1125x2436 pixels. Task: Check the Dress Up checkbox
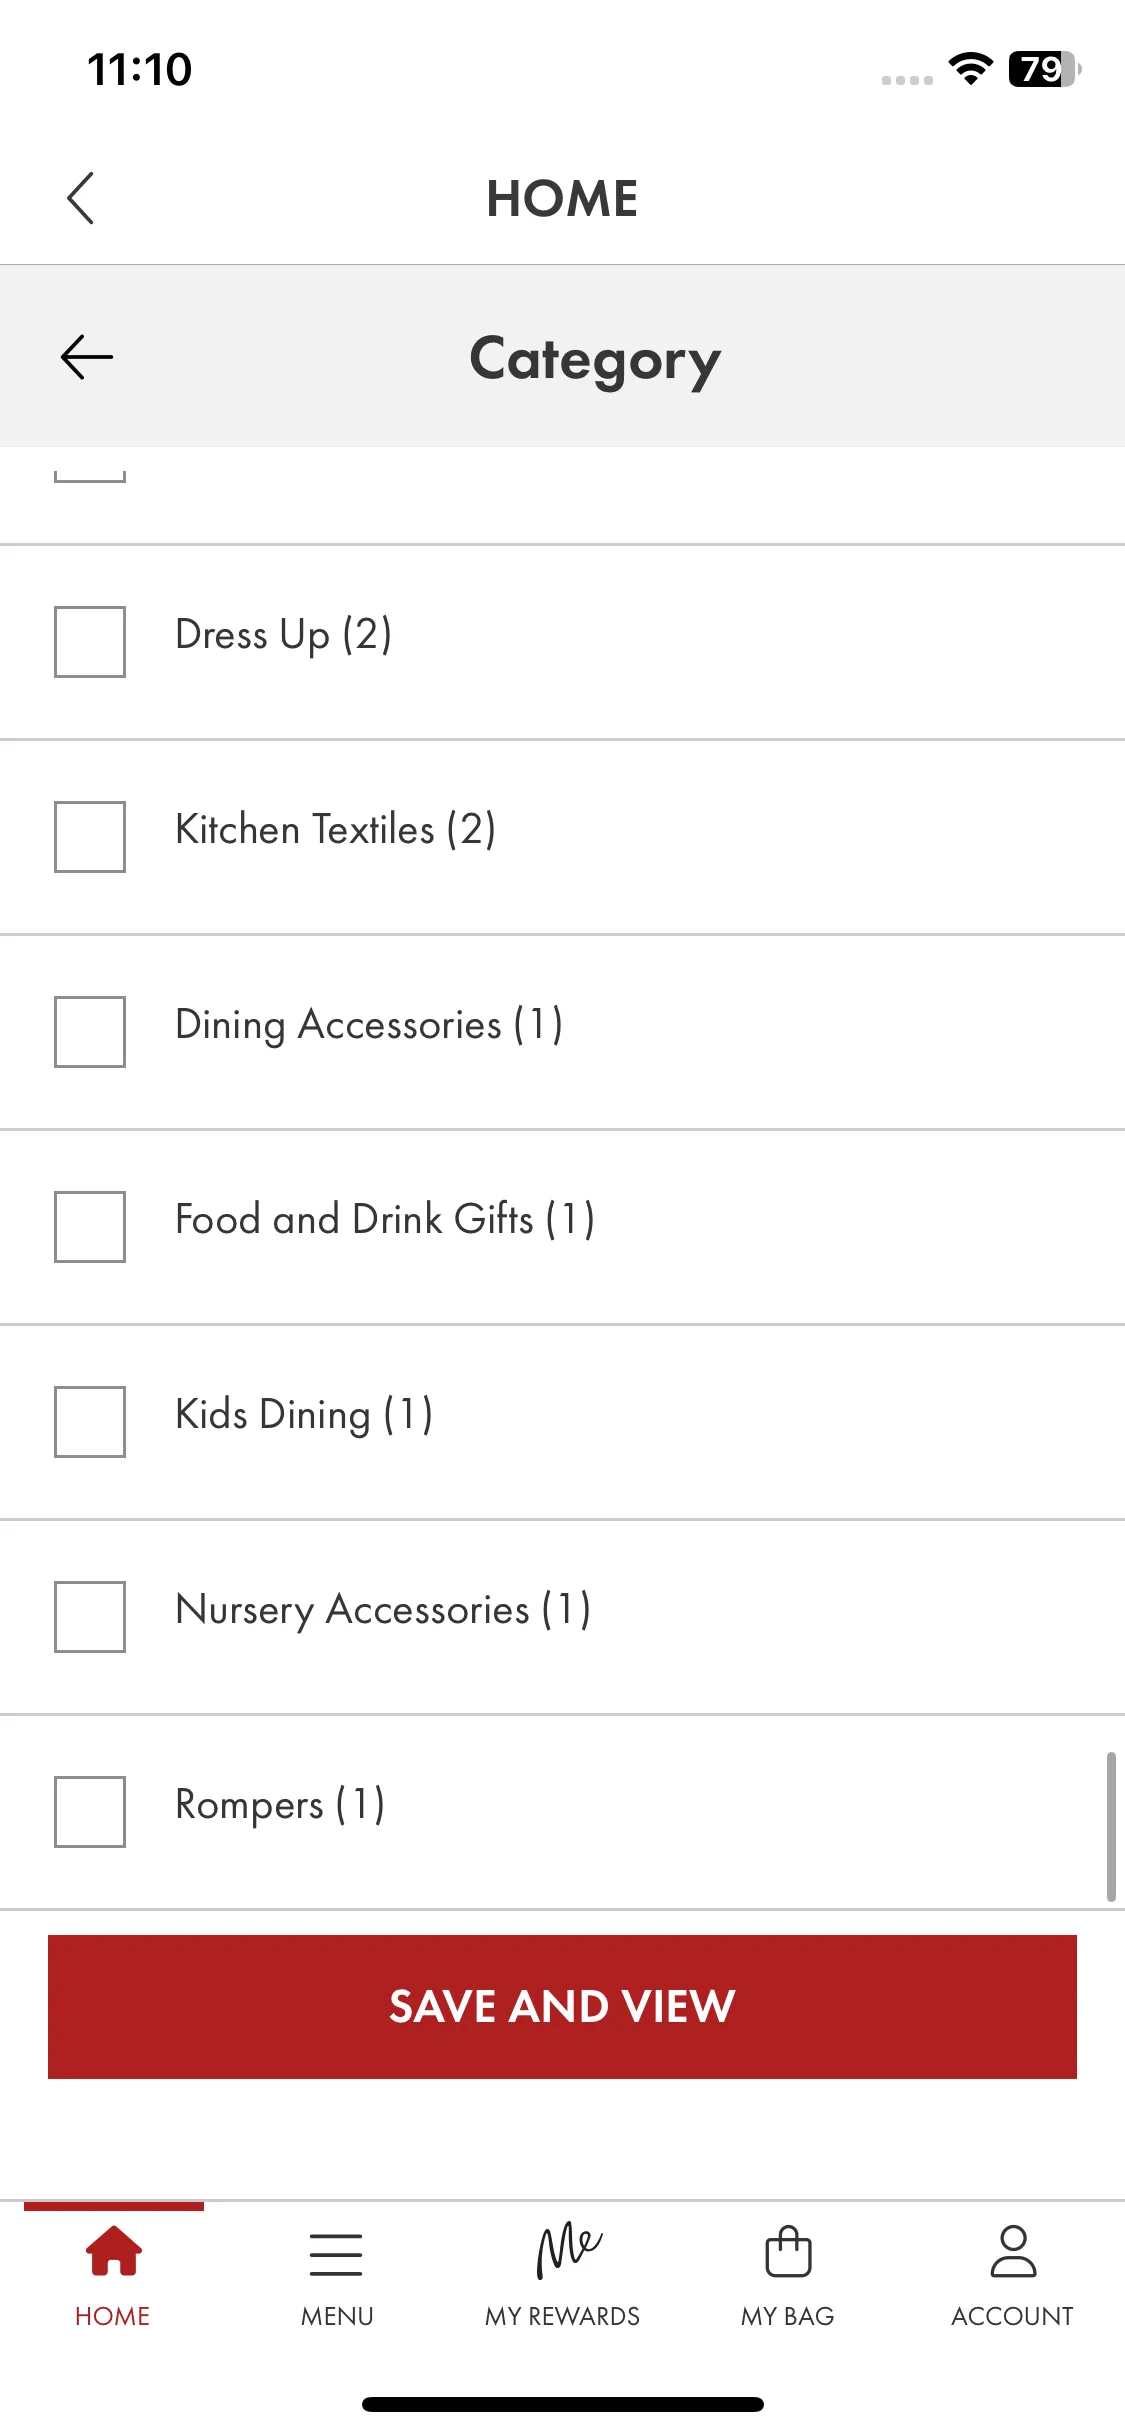point(90,642)
